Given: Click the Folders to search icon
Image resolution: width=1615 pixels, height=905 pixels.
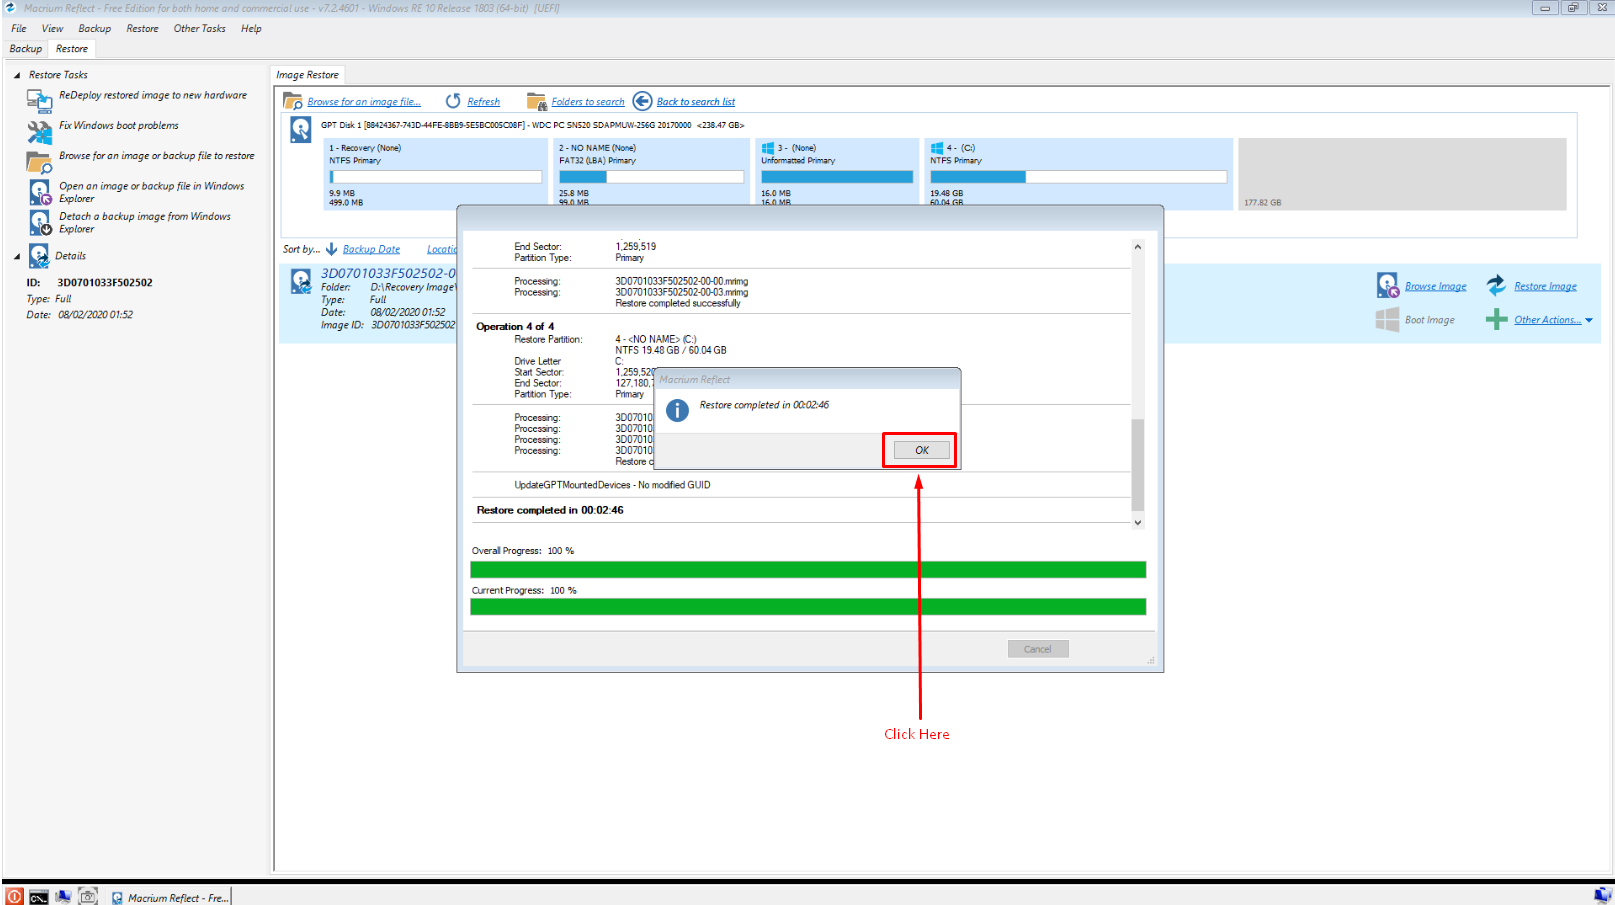Looking at the screenshot, I should pyautogui.click(x=536, y=101).
